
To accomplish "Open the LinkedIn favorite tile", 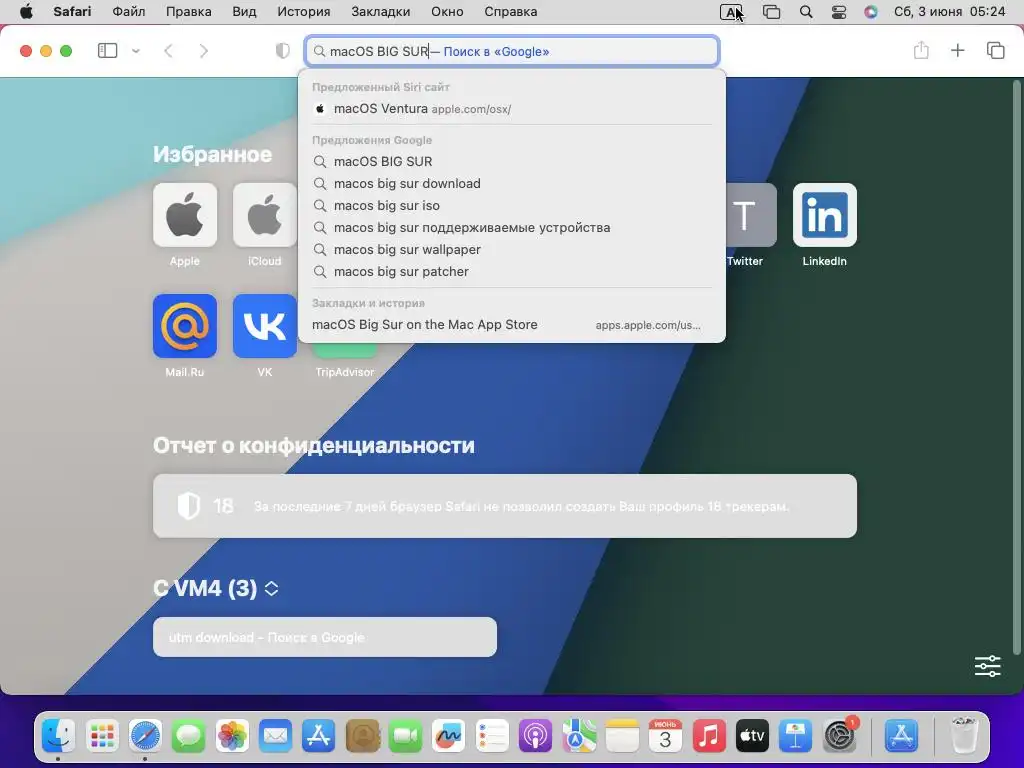I will click(x=825, y=215).
